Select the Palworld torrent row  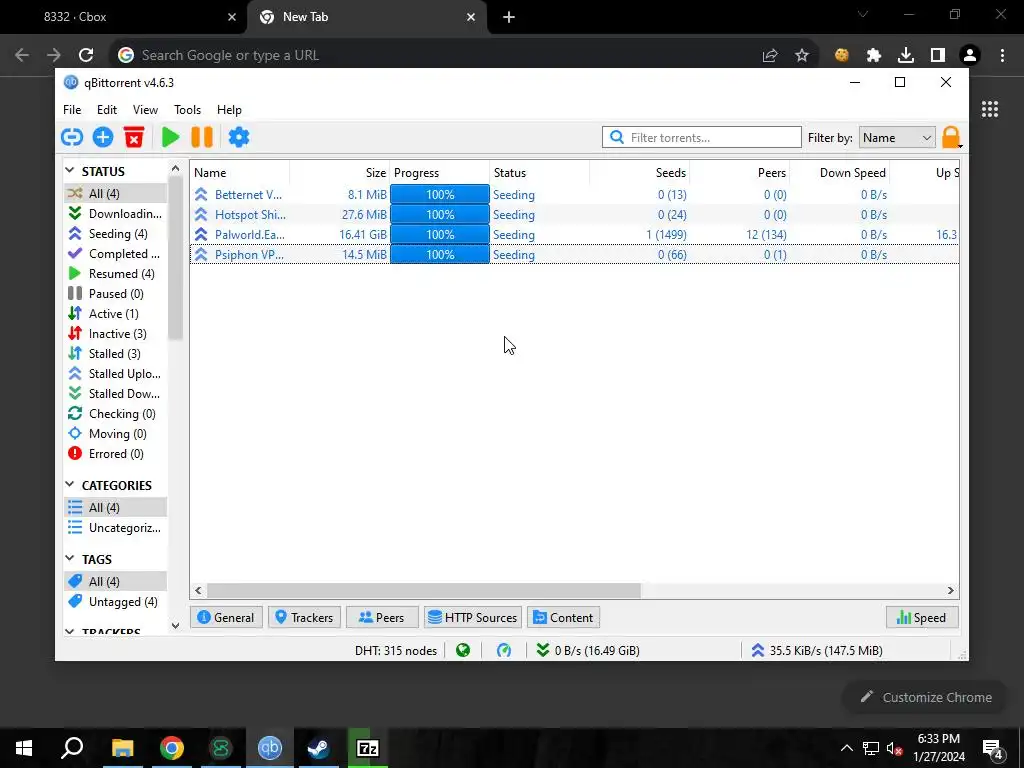574,234
